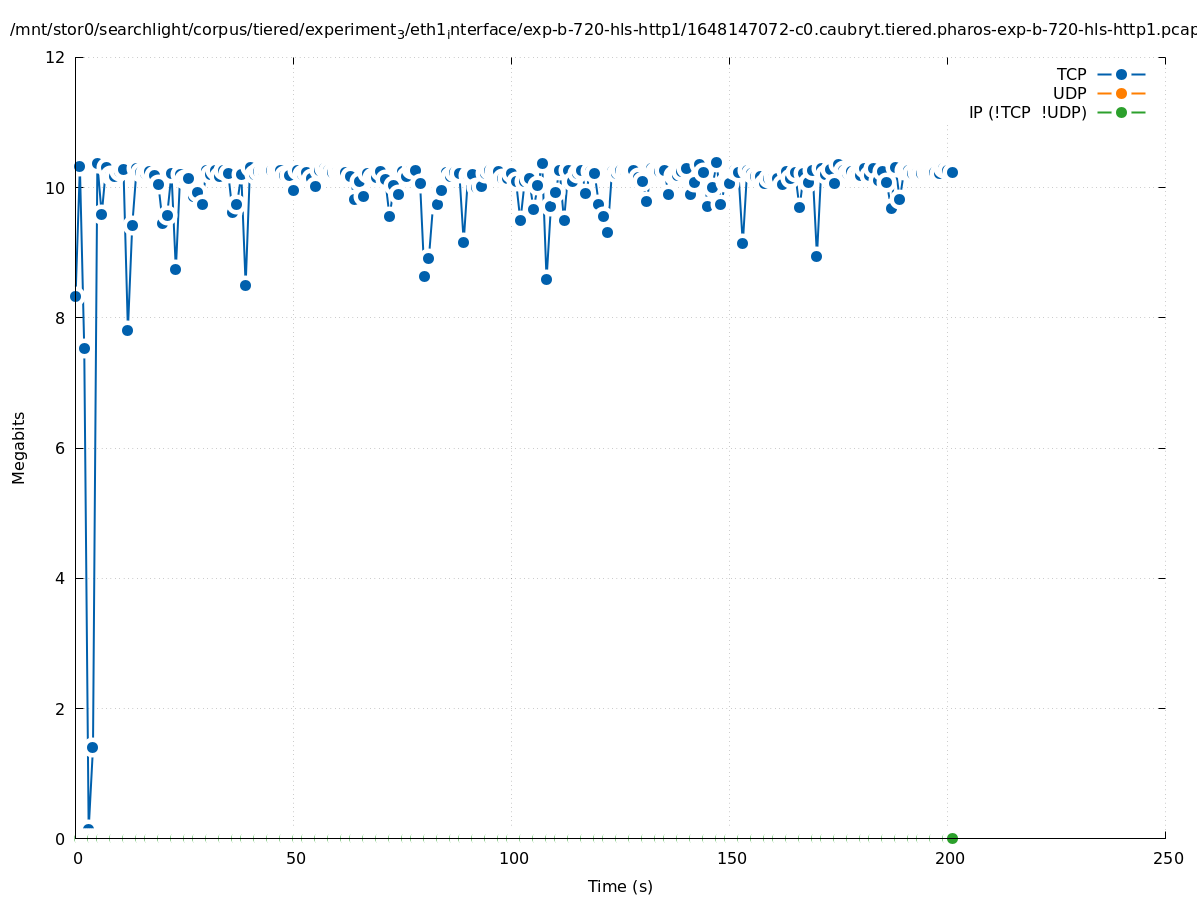
Task: Click the 12 tick label on y-axis
Action: point(56,57)
